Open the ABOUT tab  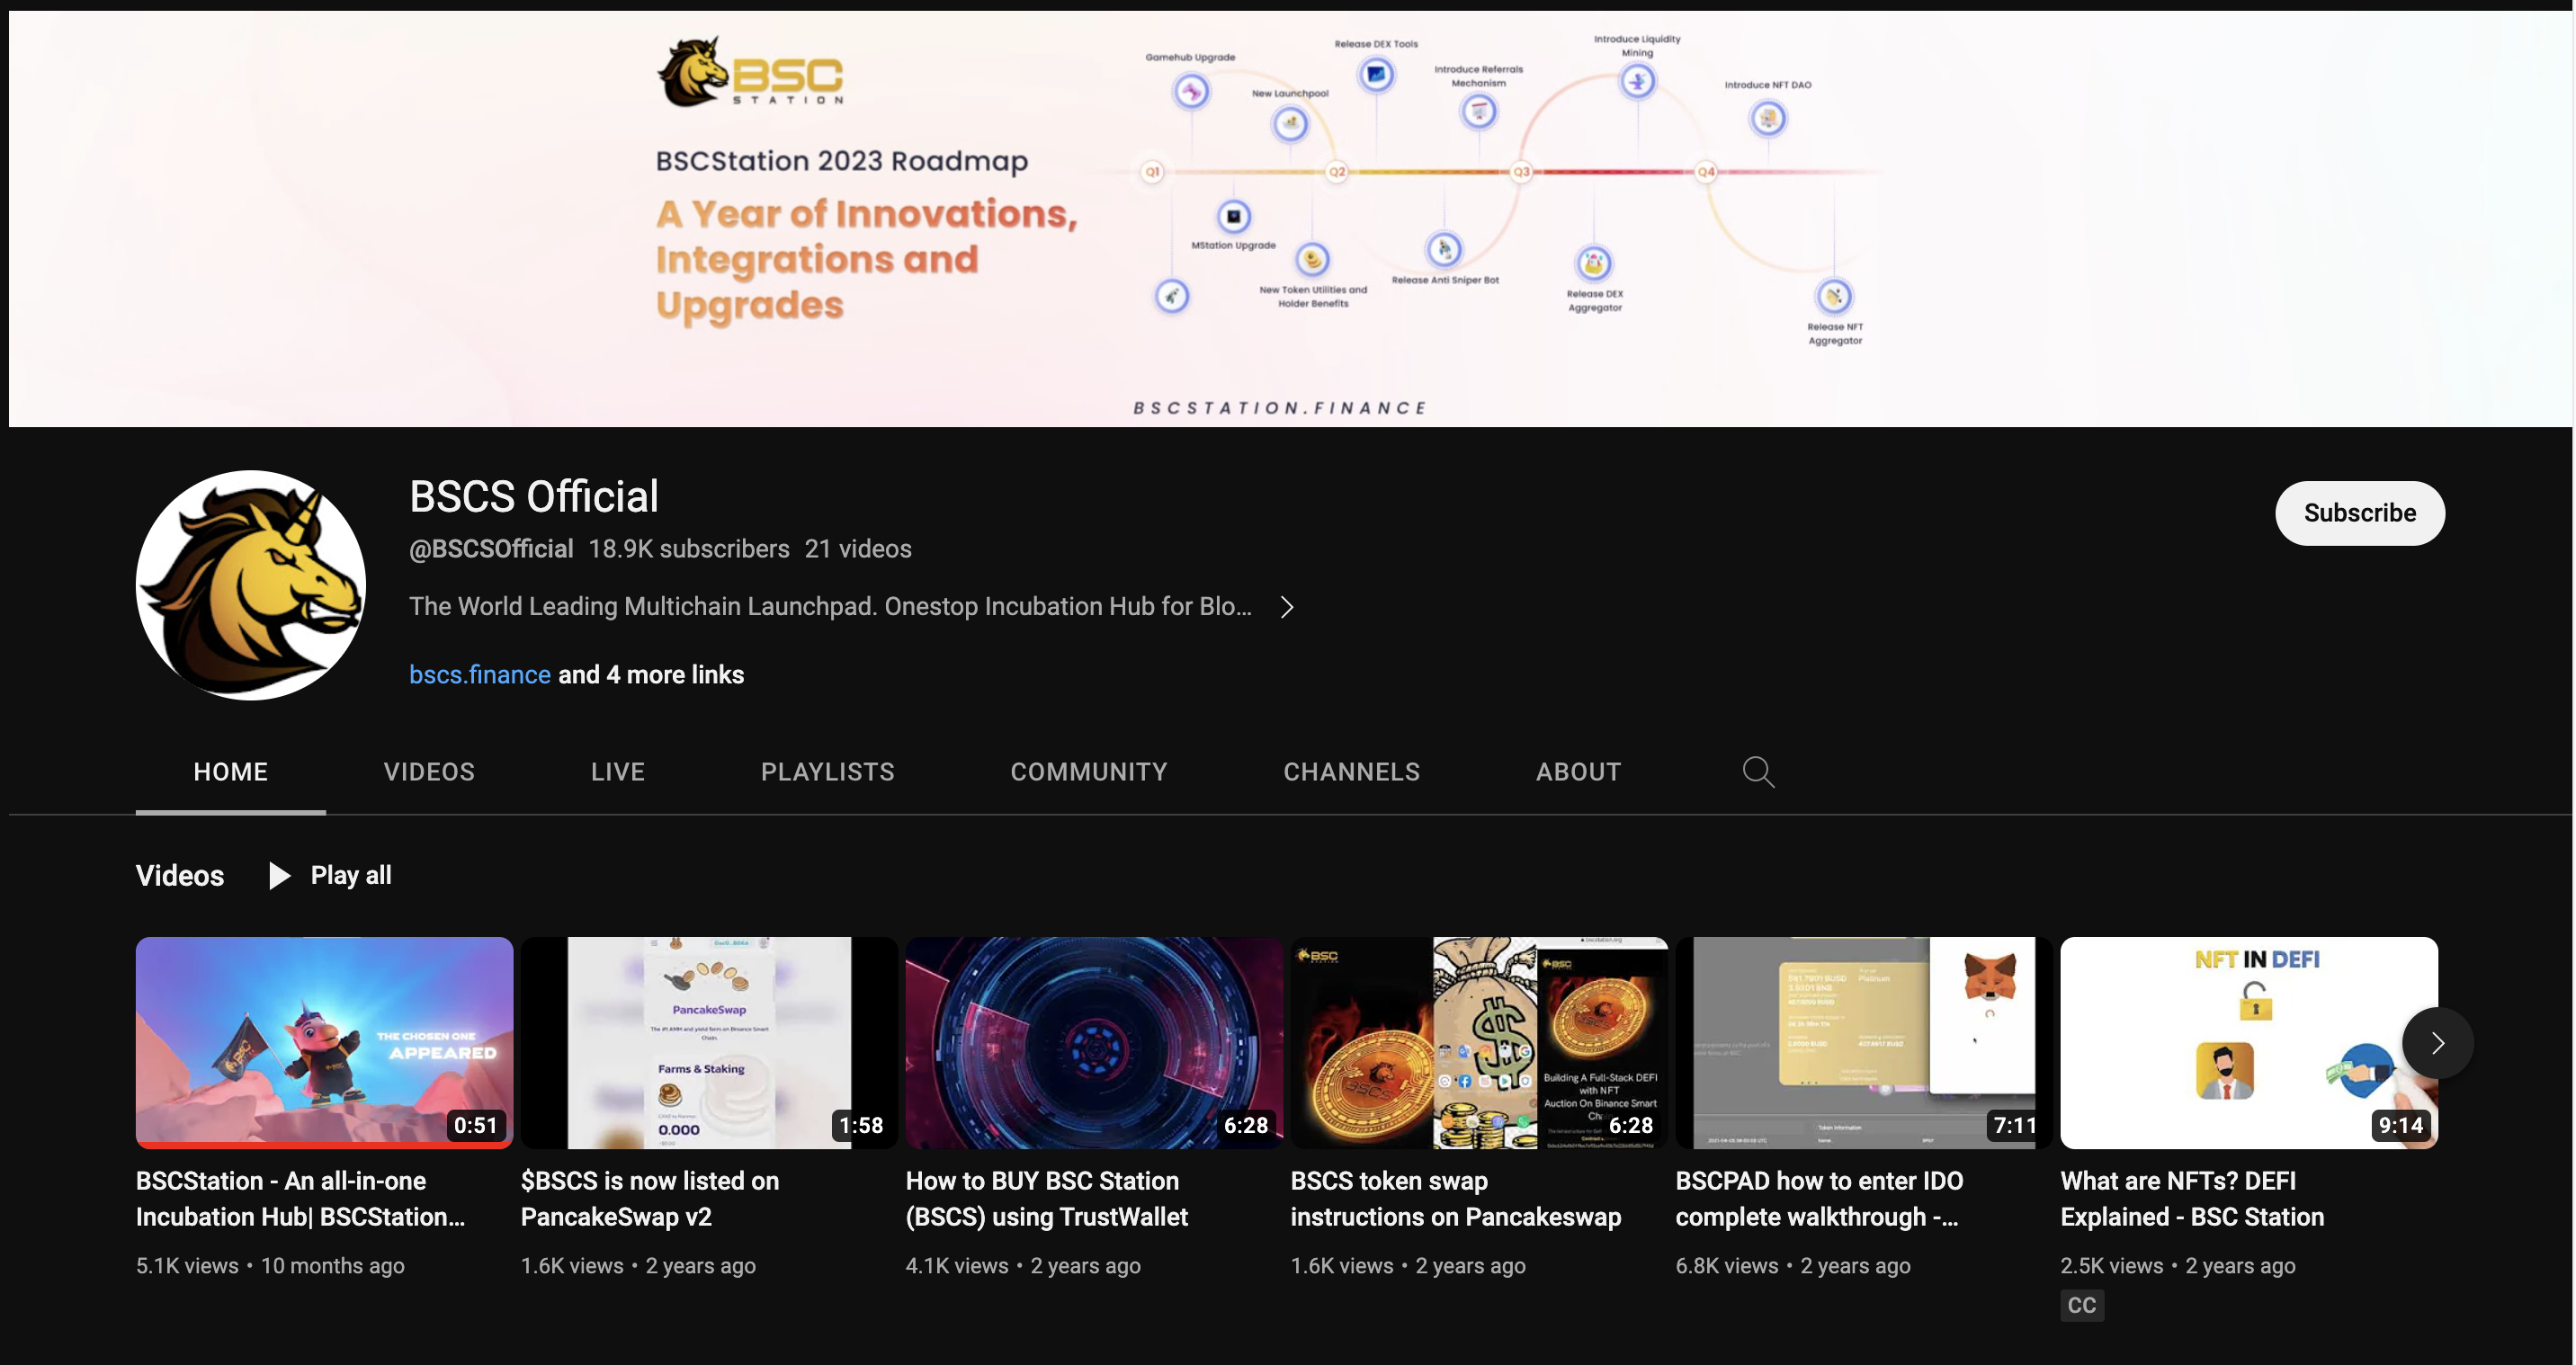(1578, 772)
